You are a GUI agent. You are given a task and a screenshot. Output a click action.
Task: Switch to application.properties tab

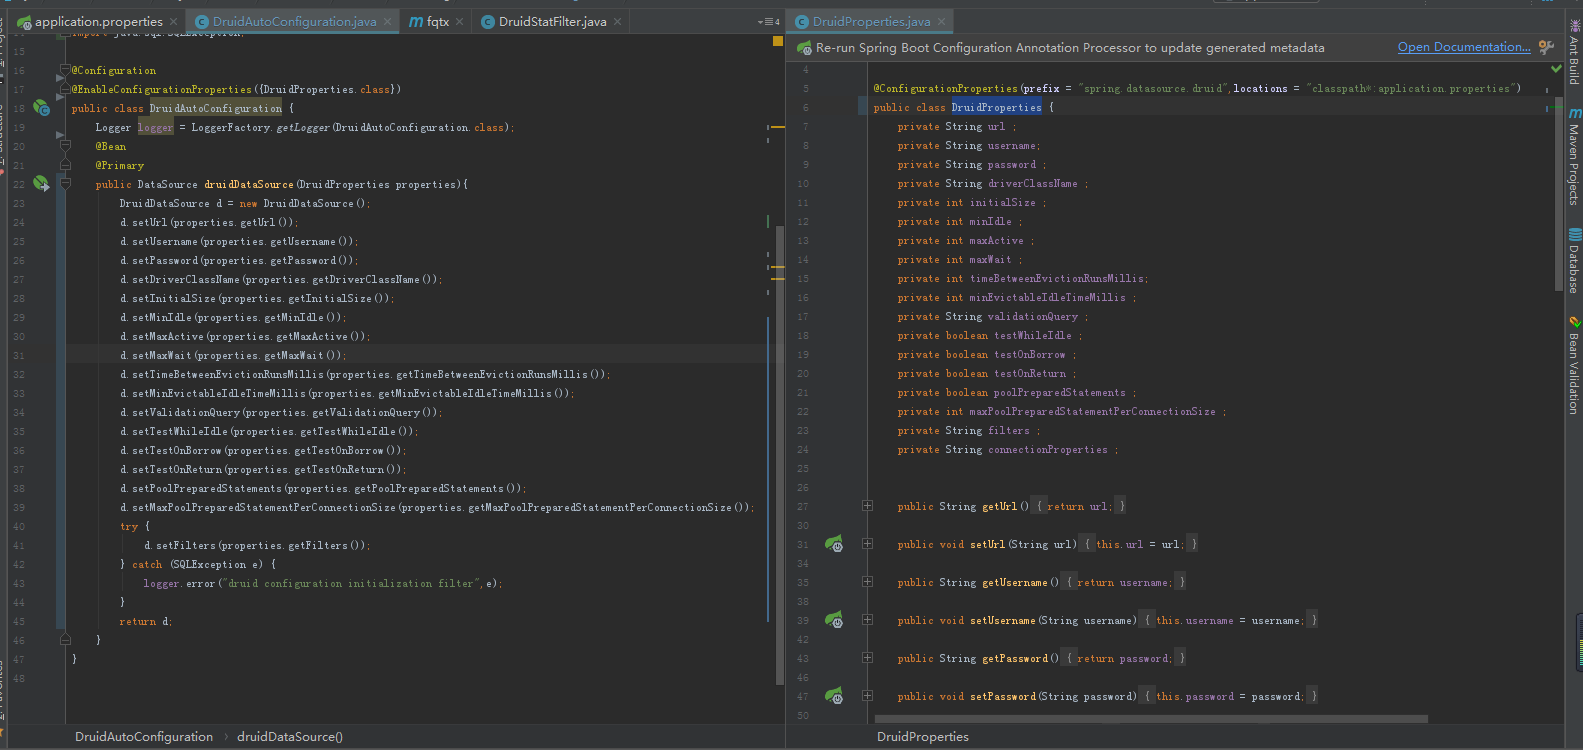98,22
